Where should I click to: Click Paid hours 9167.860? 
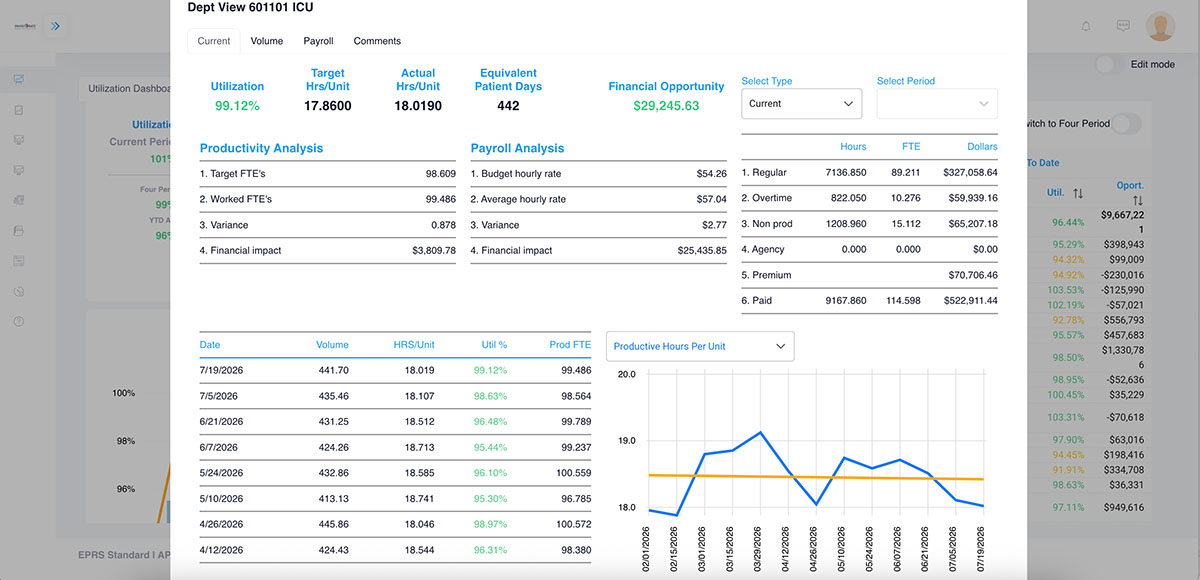click(x=846, y=300)
